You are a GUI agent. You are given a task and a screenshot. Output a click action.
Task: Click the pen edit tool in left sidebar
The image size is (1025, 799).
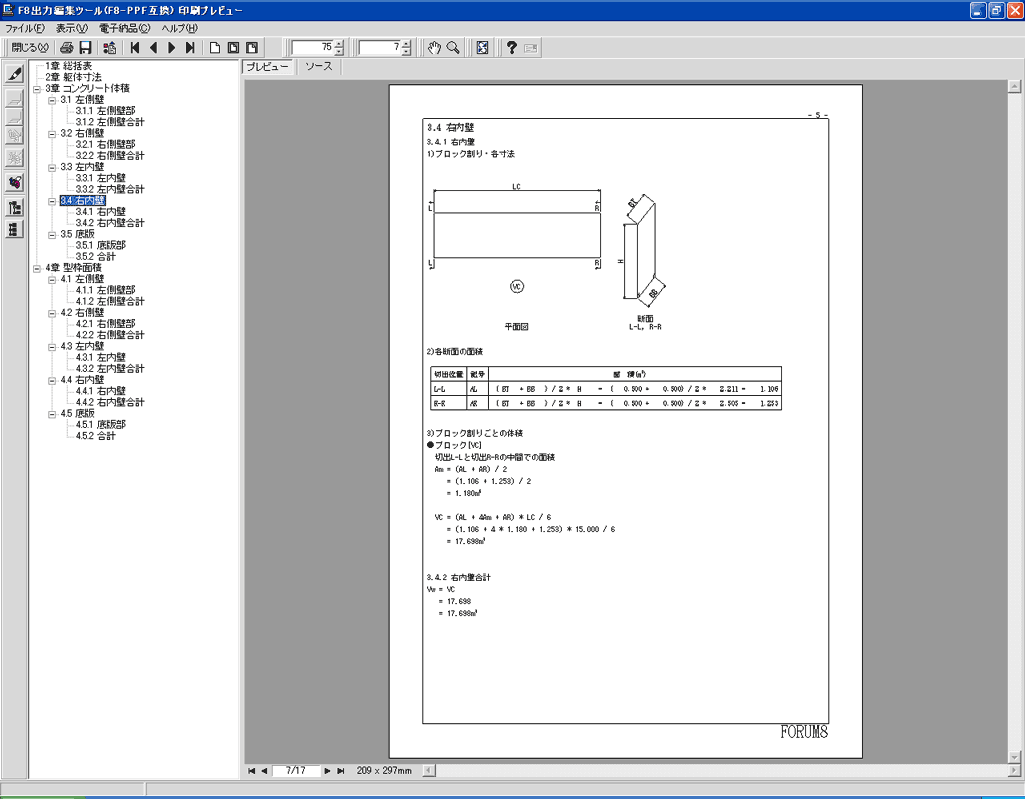14,73
